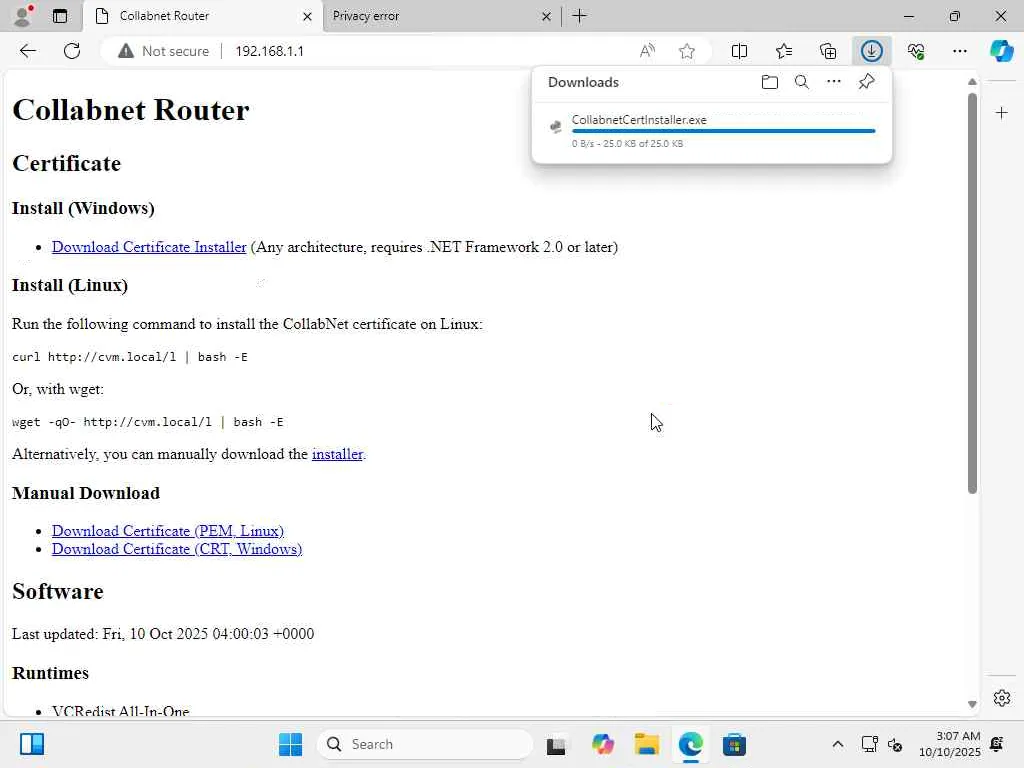Click the wget -qO- command text

click(x=148, y=422)
